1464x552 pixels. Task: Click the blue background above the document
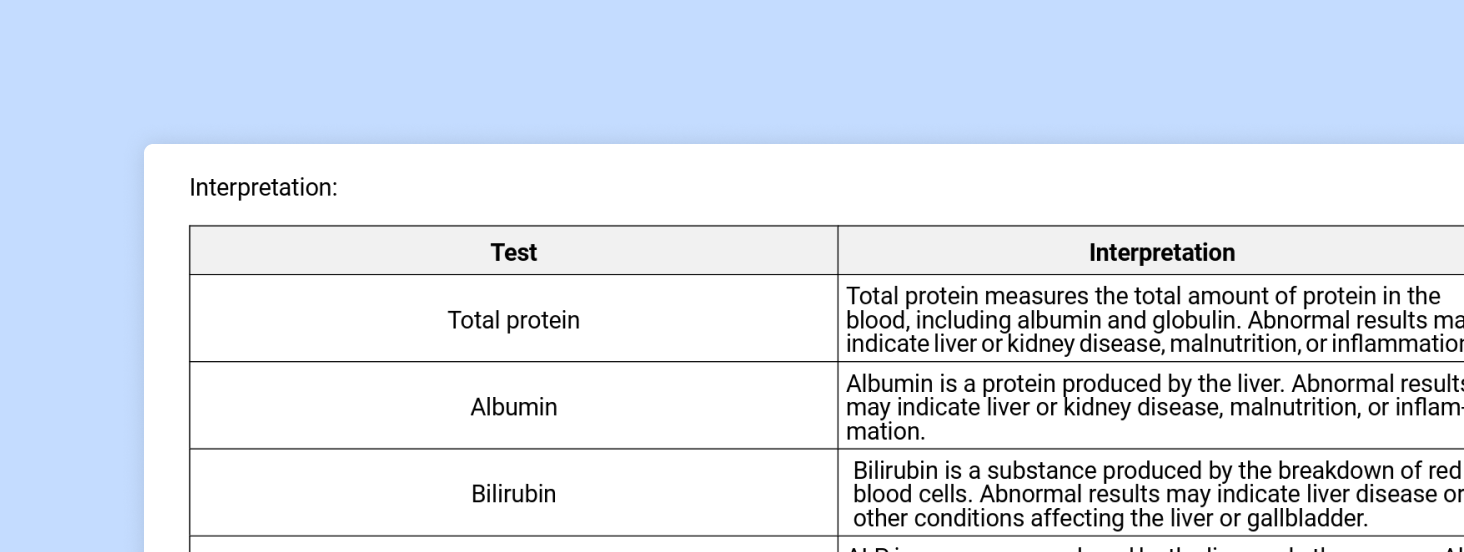point(732,70)
